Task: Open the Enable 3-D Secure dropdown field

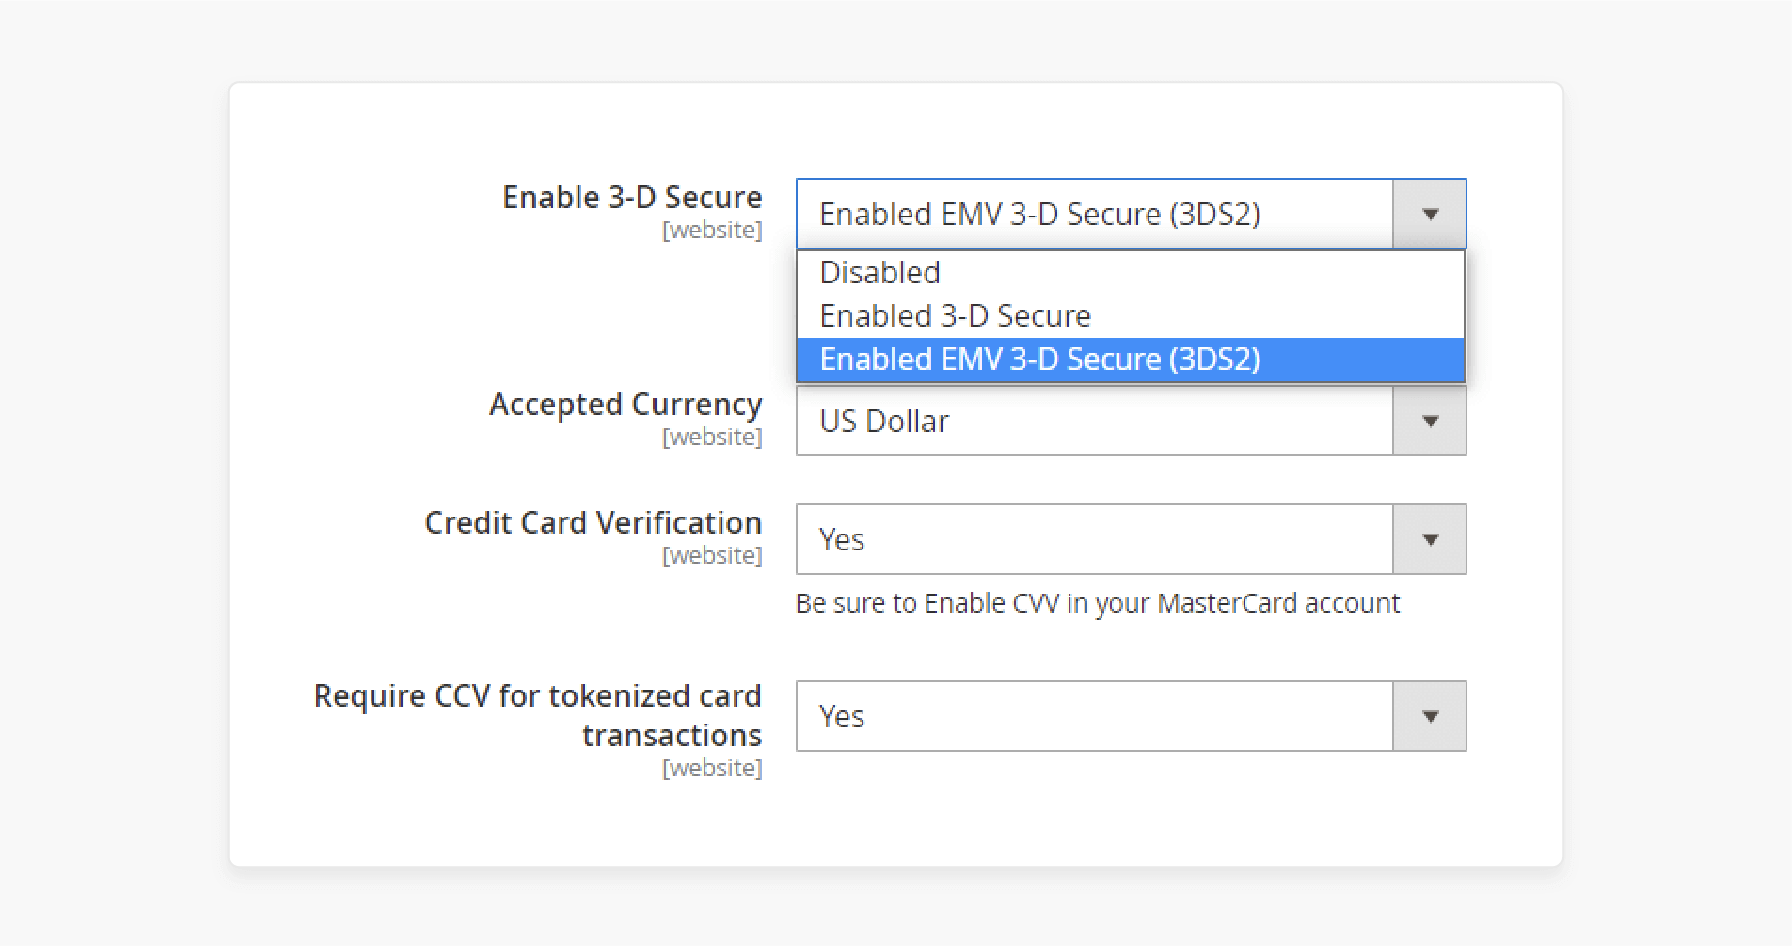Action: (x=1131, y=214)
